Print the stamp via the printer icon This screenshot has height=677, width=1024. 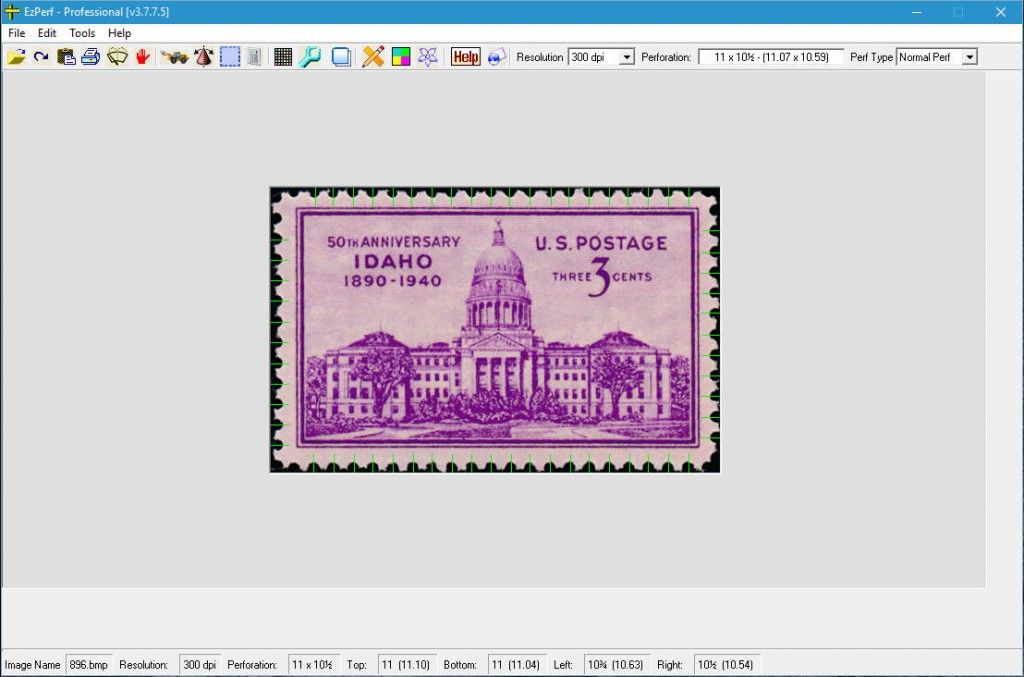[x=90, y=57]
